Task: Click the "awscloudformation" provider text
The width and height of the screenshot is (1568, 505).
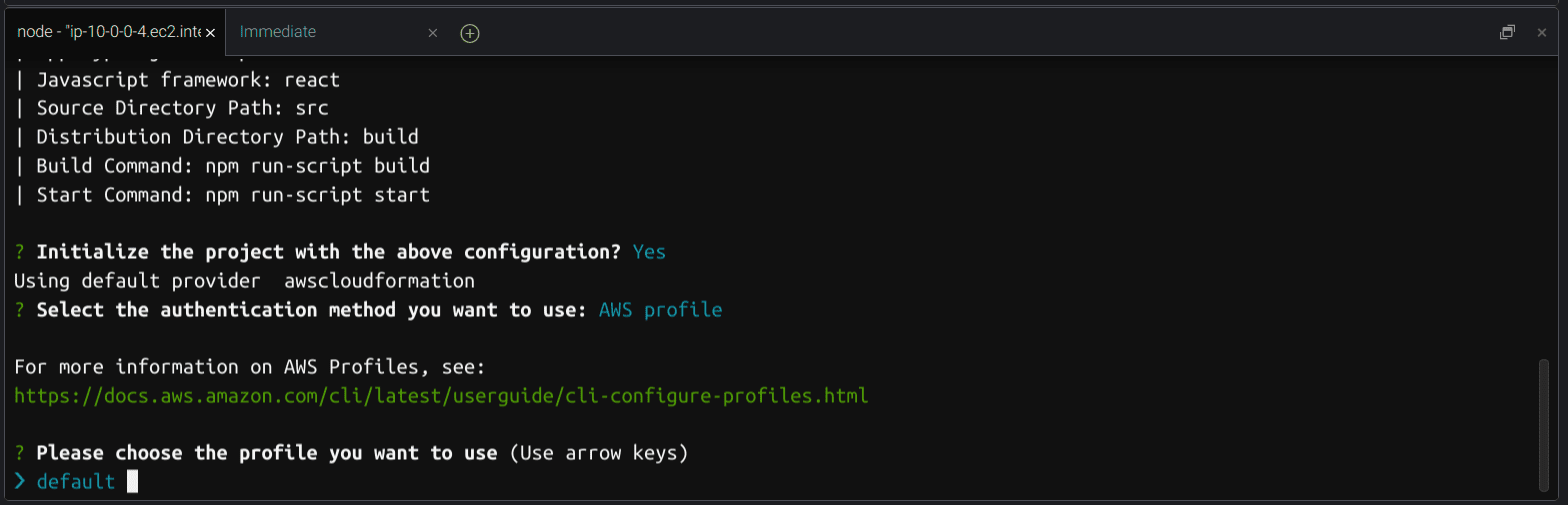Action: coord(379,281)
